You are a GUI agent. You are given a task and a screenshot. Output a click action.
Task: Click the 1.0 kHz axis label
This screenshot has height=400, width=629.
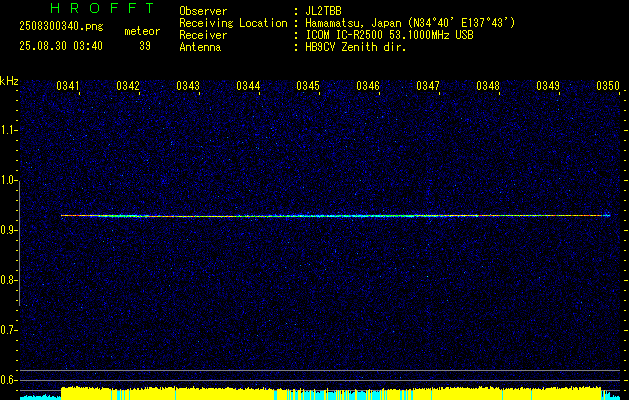(8, 180)
